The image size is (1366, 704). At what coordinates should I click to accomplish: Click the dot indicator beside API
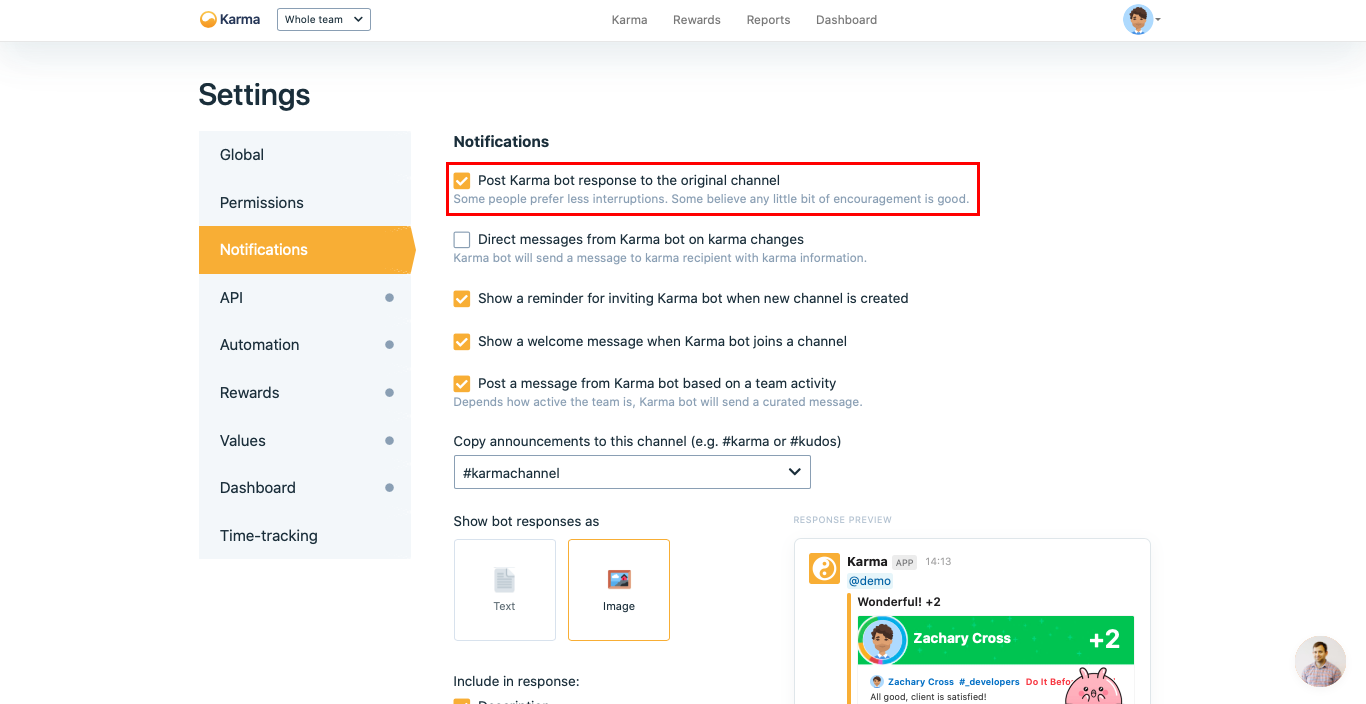(389, 297)
